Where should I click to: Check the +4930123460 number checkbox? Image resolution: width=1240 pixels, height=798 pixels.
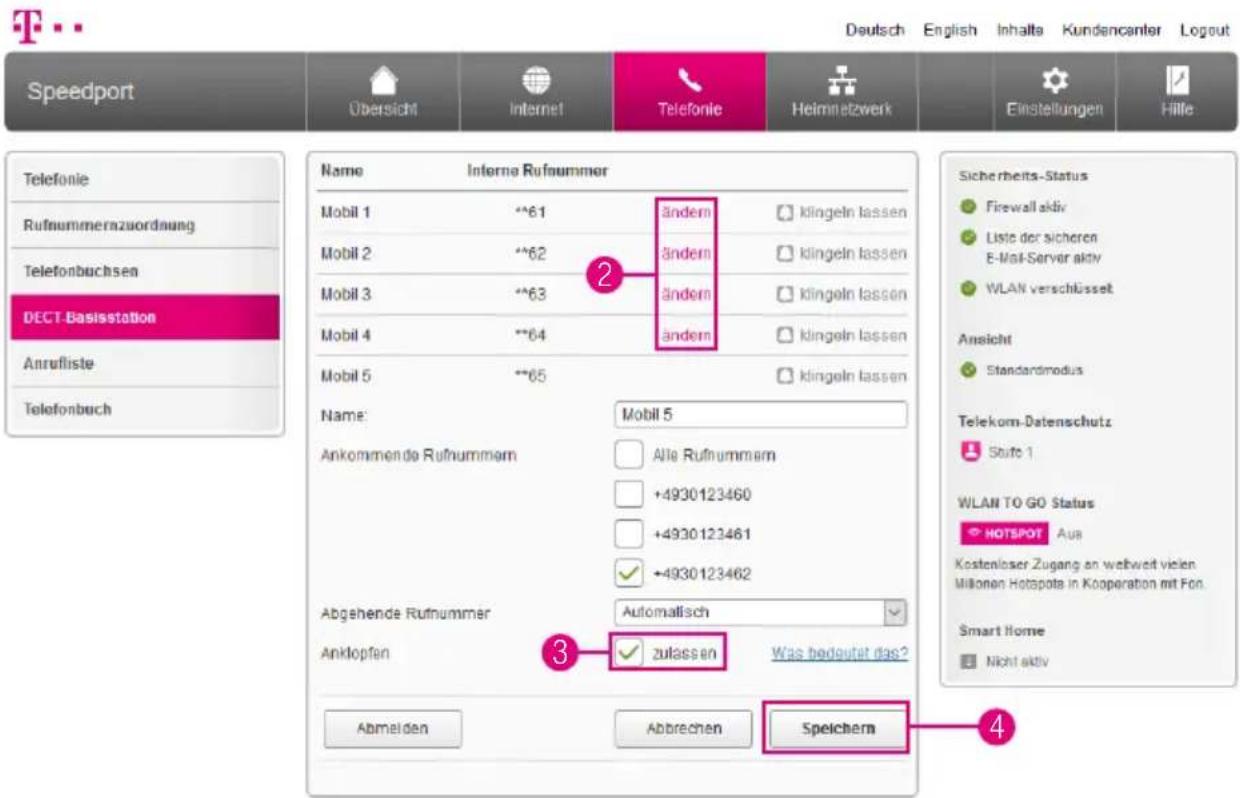[627, 494]
